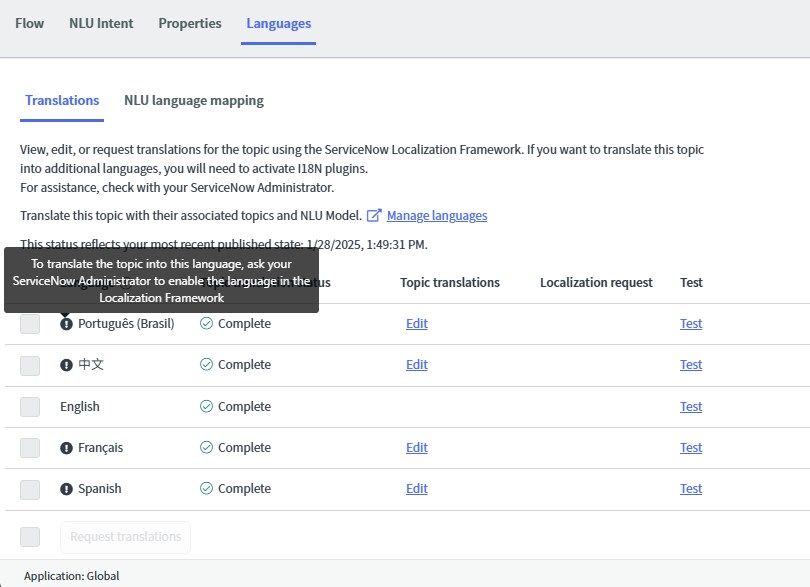The image size is (810, 587).
Task: Select the Languages tab
Action: (x=278, y=24)
